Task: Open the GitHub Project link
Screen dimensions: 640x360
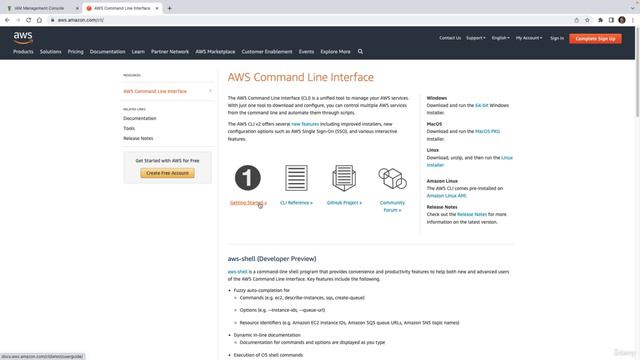Action: (344, 203)
